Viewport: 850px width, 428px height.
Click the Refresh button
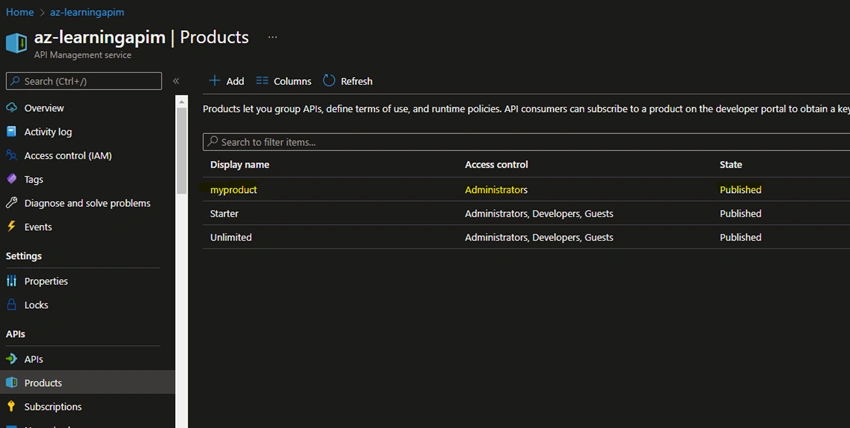pos(347,81)
